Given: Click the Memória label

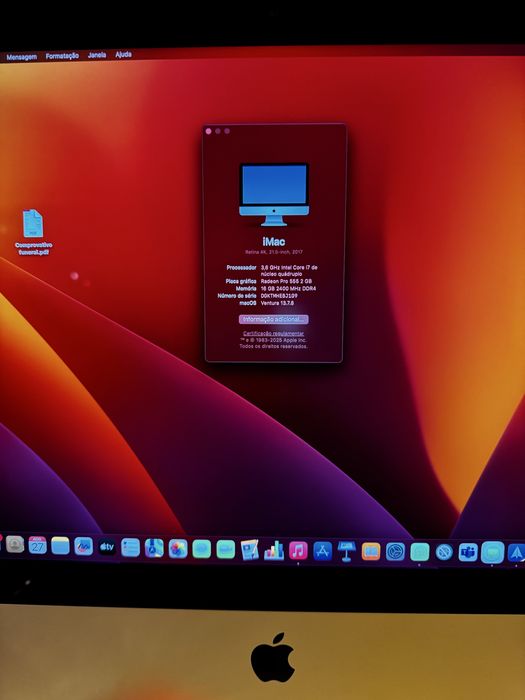Looking at the screenshot, I should [x=246, y=288].
